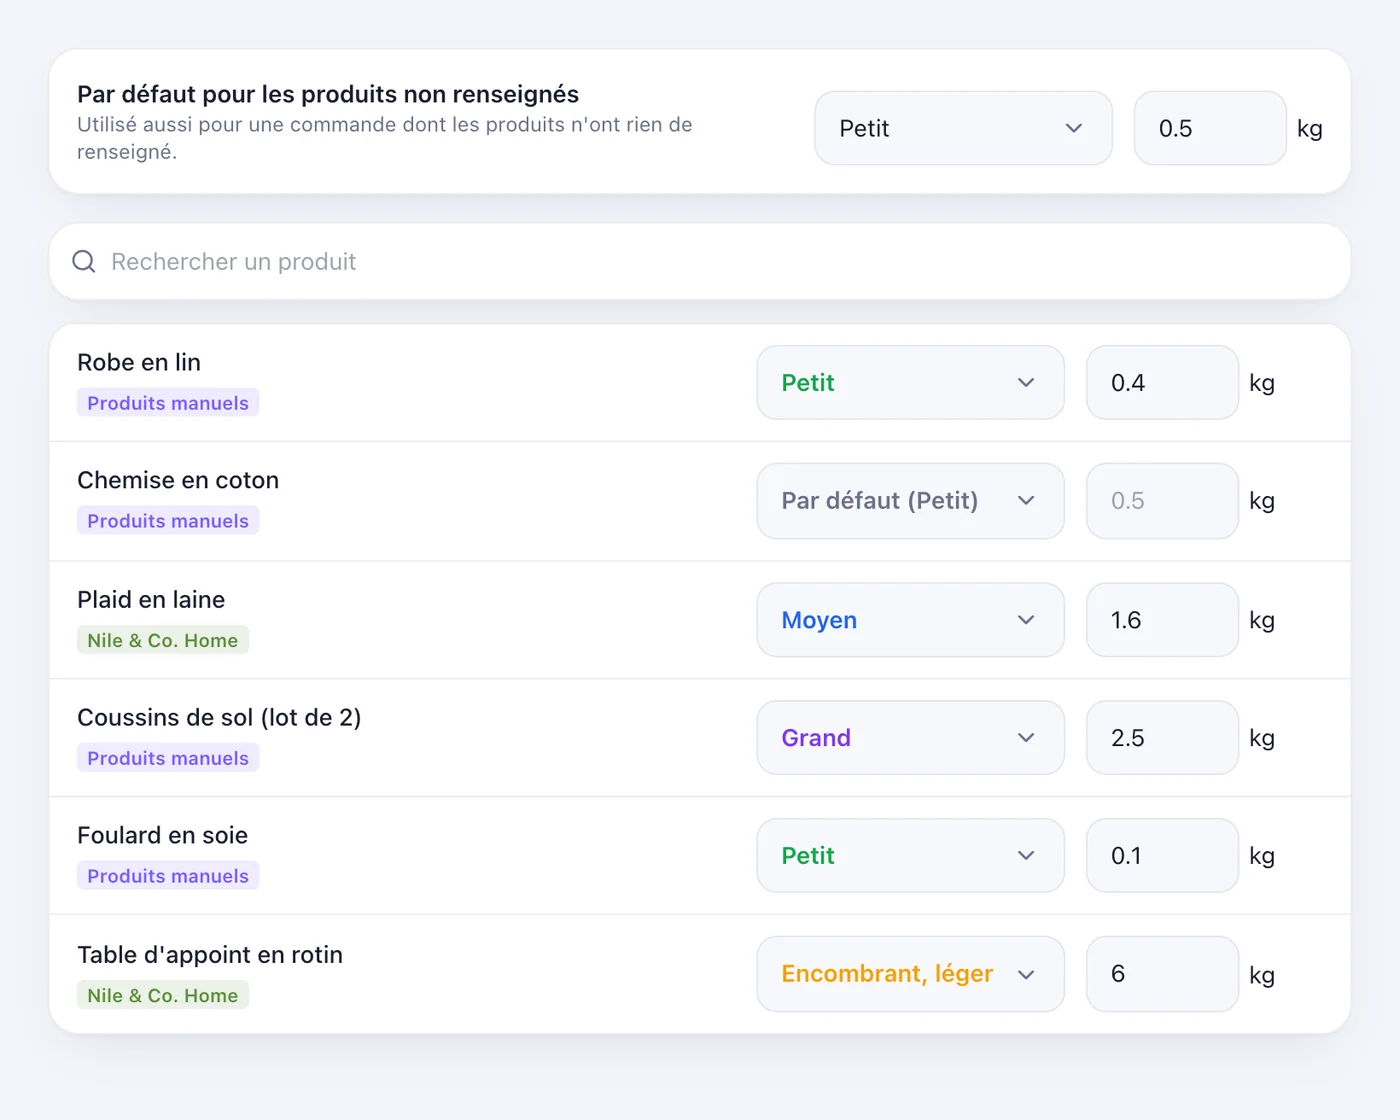Select the Chemise en coton product name
The width and height of the screenshot is (1400, 1120).
pos(178,480)
